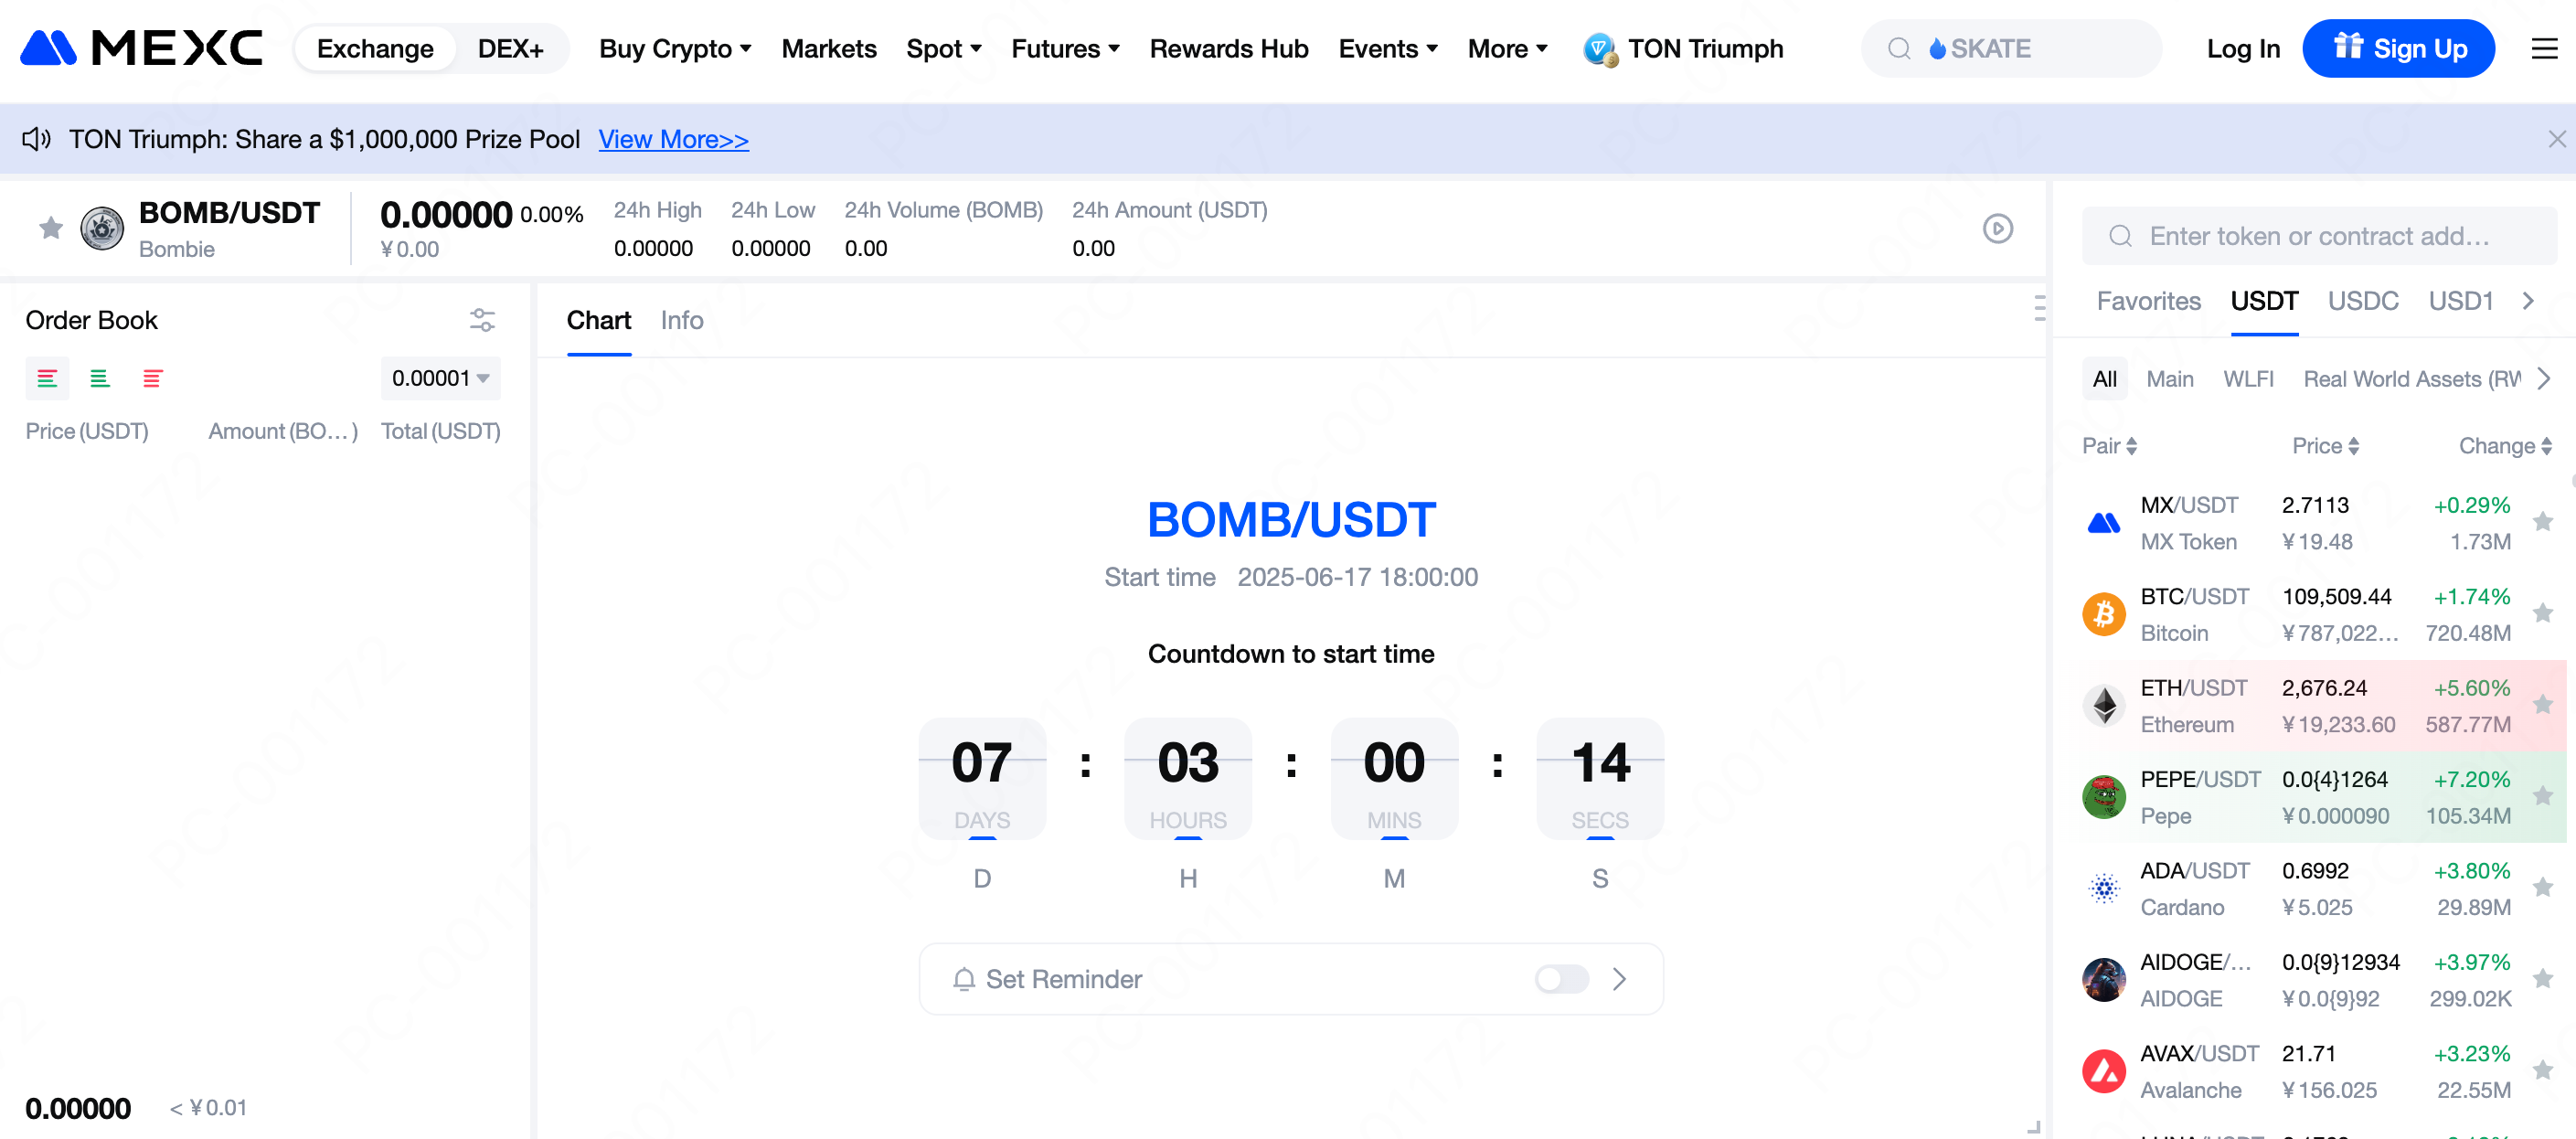This screenshot has width=2576, height=1139.
Task: Click the Avalanche logo icon
Action: click(x=2103, y=1070)
